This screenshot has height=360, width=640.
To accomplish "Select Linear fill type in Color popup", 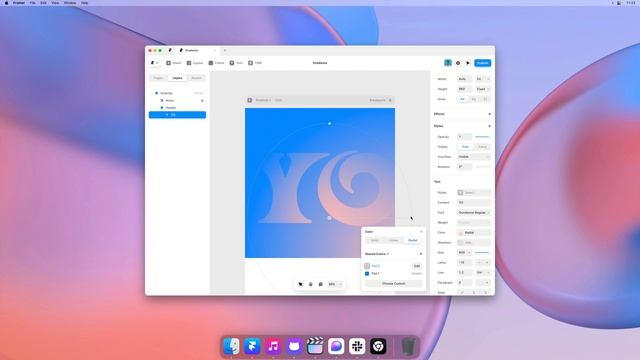I will click(x=394, y=240).
